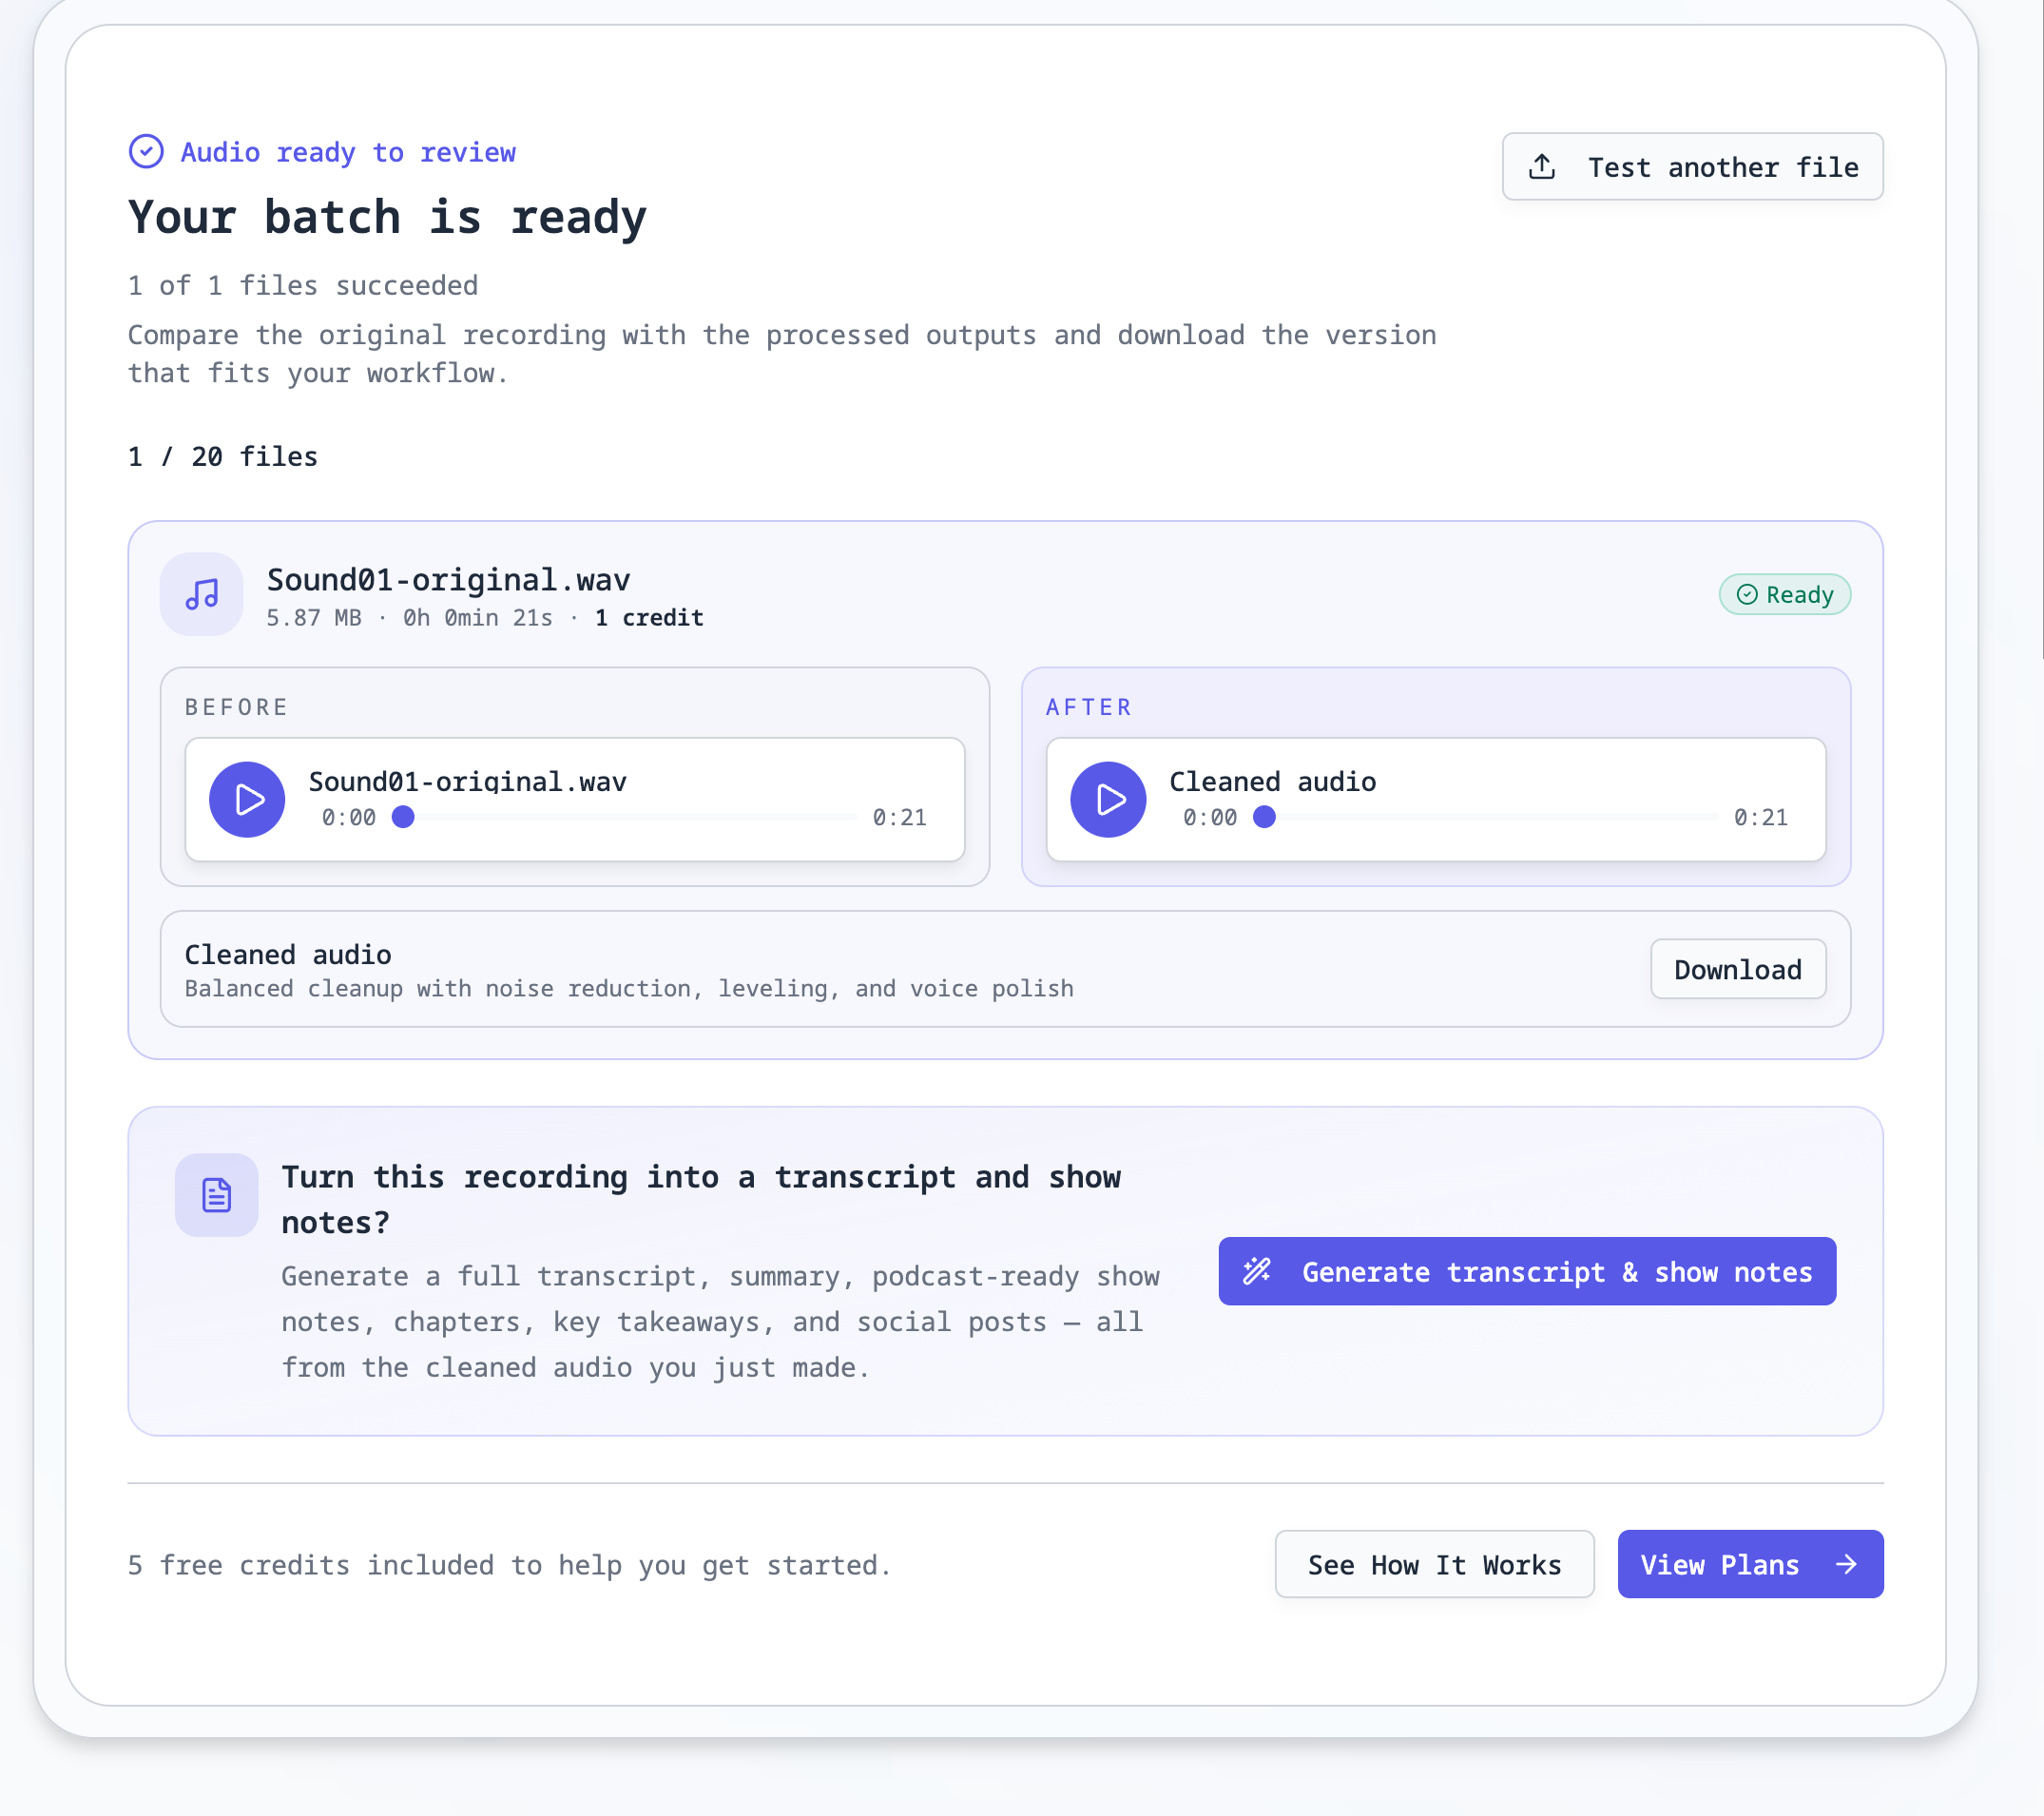Seek on the BEFORE audio progress slider
Screen dimensions: 2044x1816
624,817
